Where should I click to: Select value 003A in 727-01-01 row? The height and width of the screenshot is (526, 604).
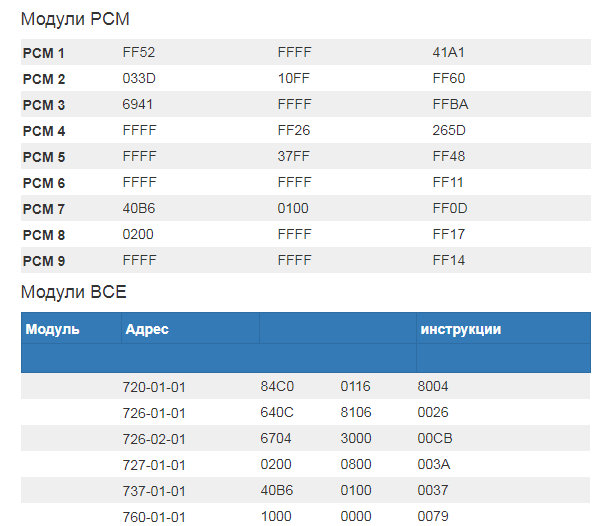[x=434, y=464]
